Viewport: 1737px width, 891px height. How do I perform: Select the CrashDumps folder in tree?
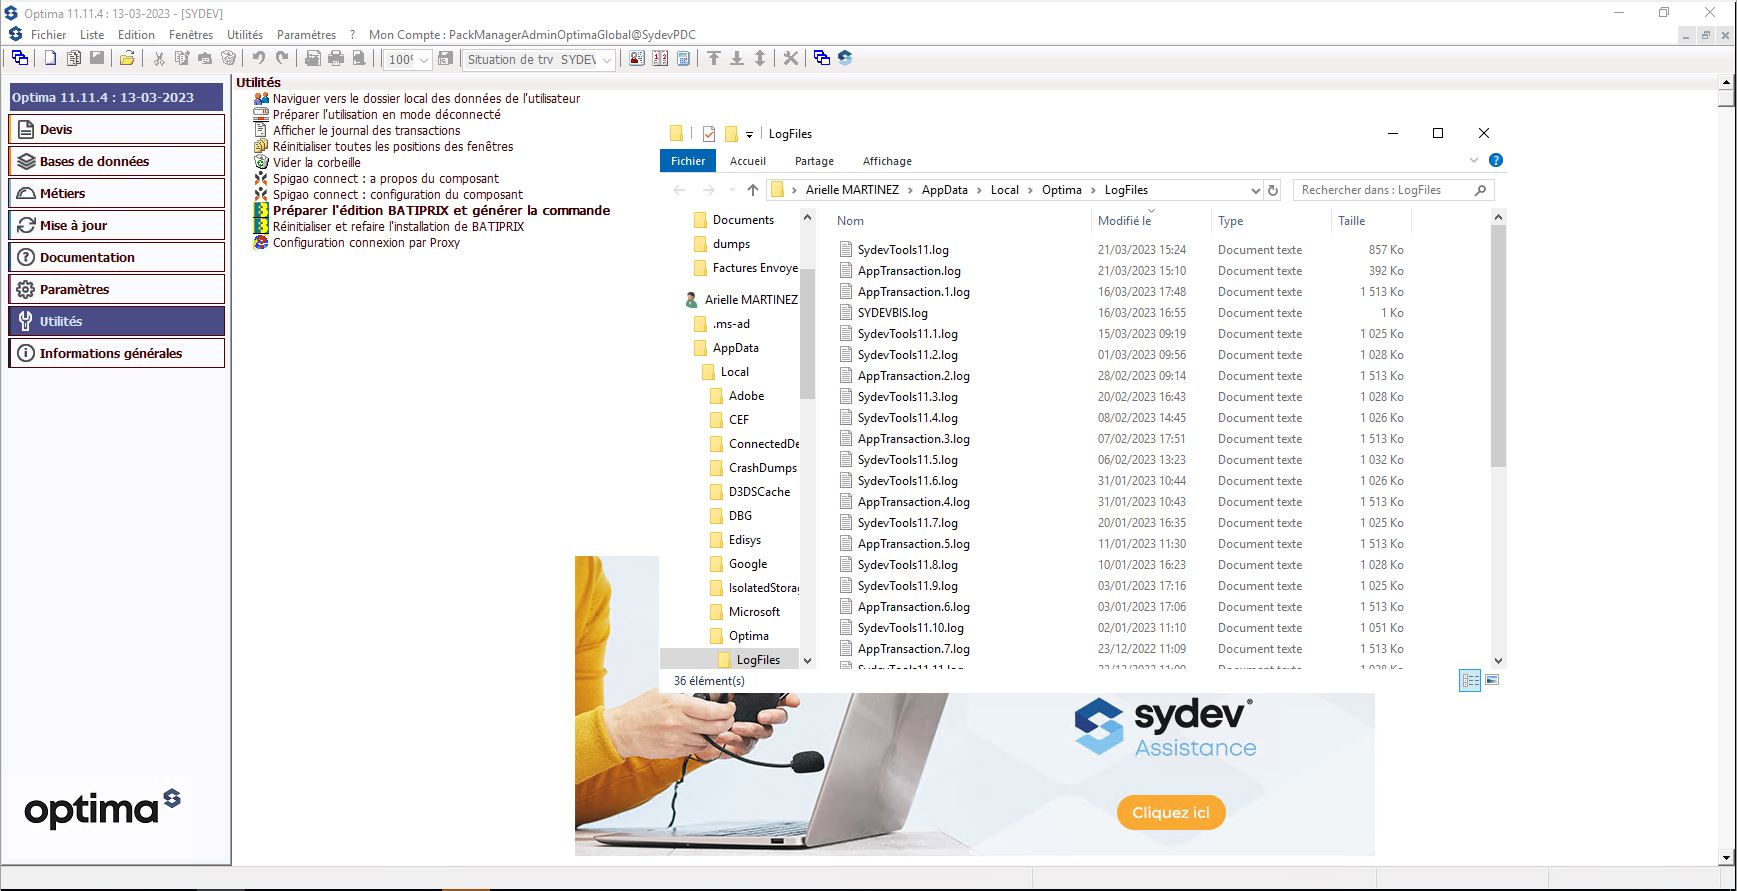coord(762,468)
